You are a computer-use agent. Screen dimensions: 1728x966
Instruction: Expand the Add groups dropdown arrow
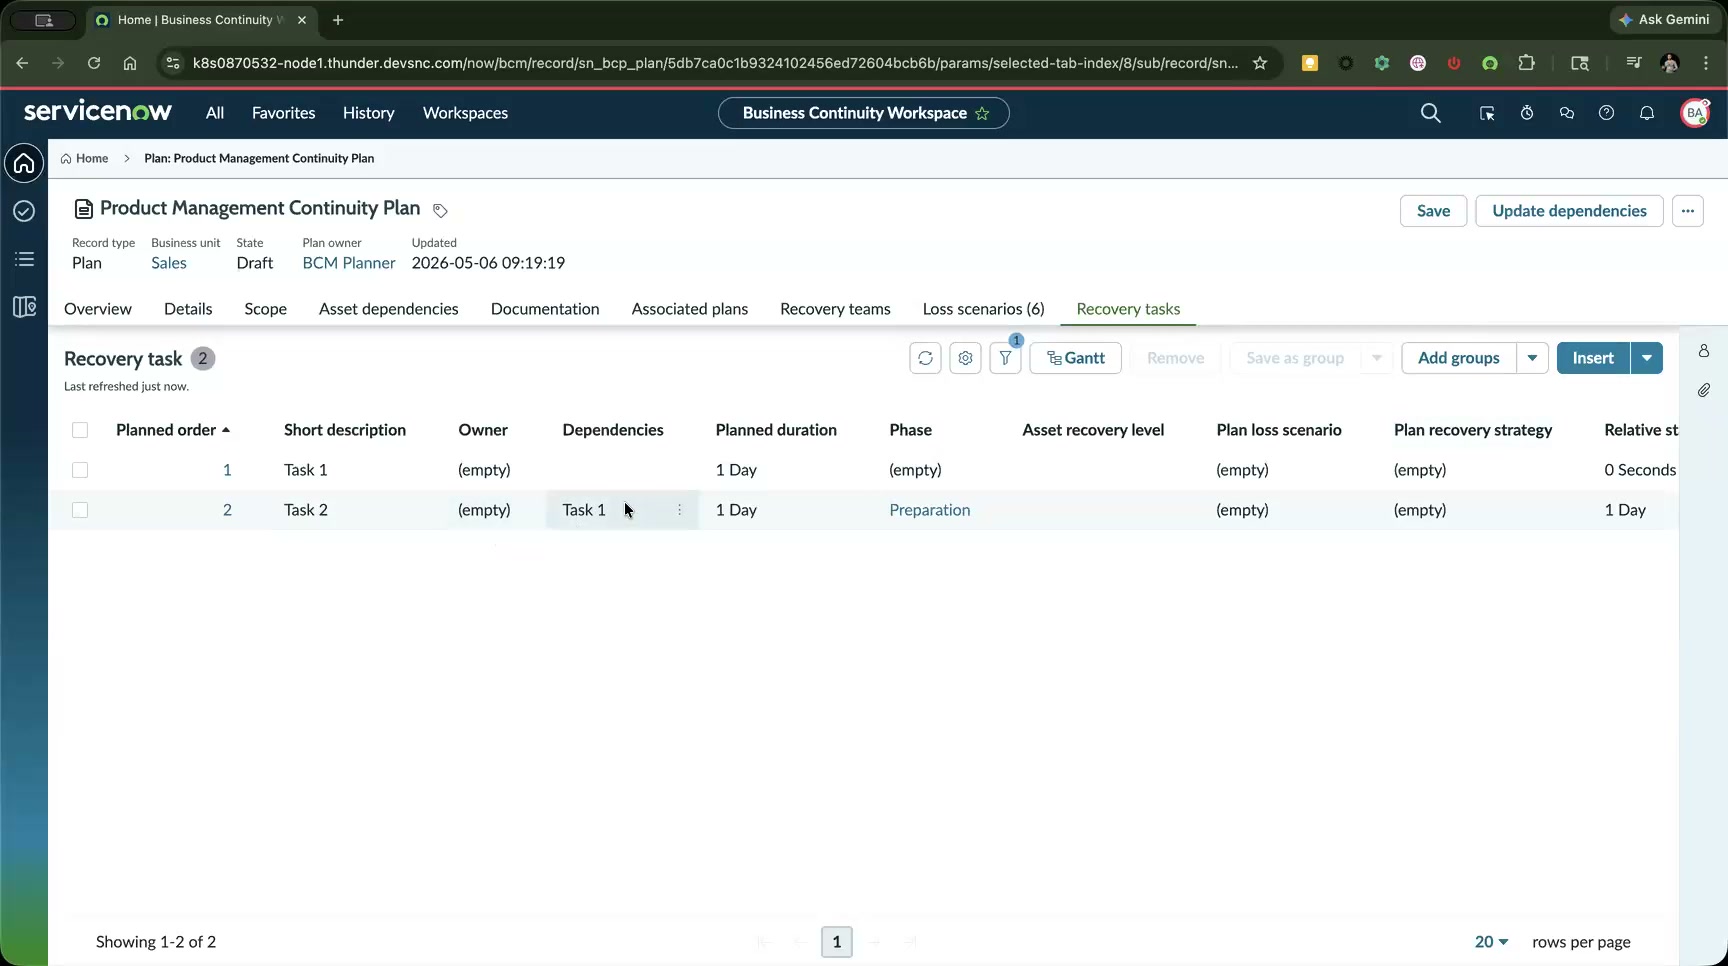[x=1532, y=358]
